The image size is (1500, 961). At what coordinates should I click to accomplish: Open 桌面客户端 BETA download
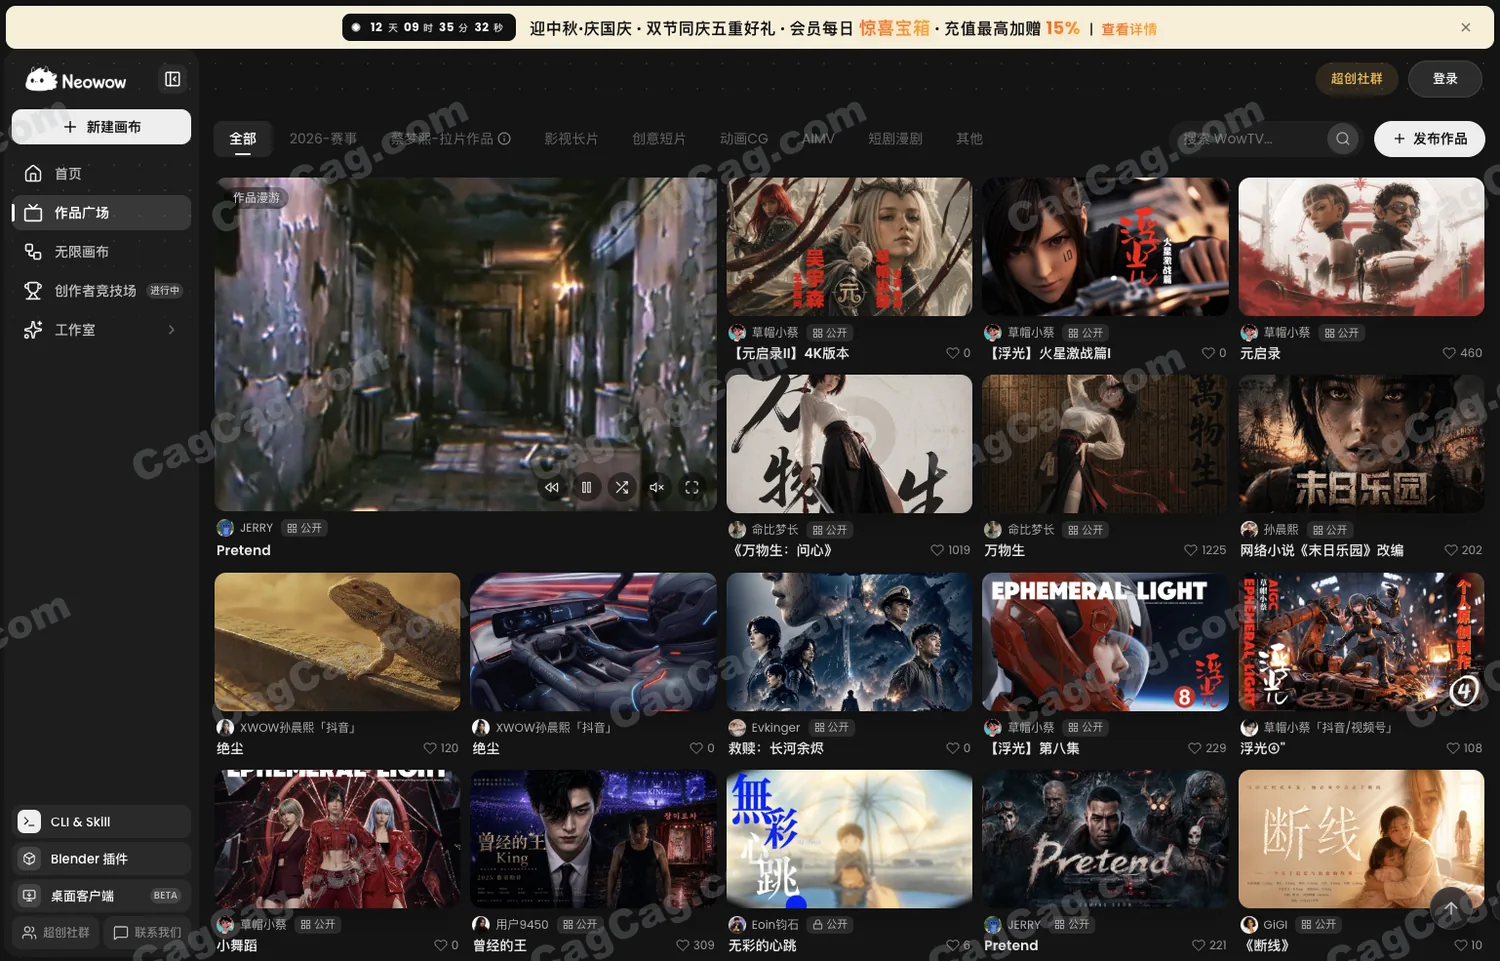[x=102, y=896]
